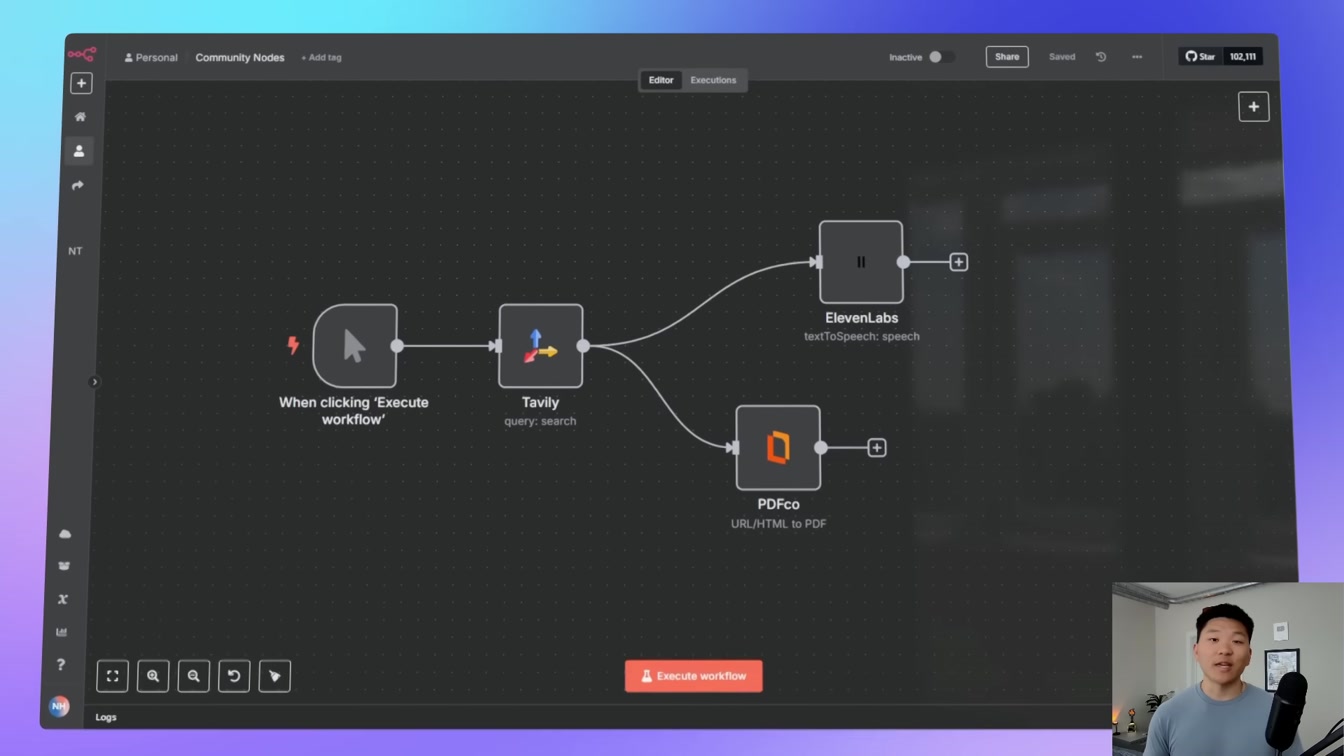Select the manual trigger cursor node
The width and height of the screenshot is (1344, 756).
point(355,346)
